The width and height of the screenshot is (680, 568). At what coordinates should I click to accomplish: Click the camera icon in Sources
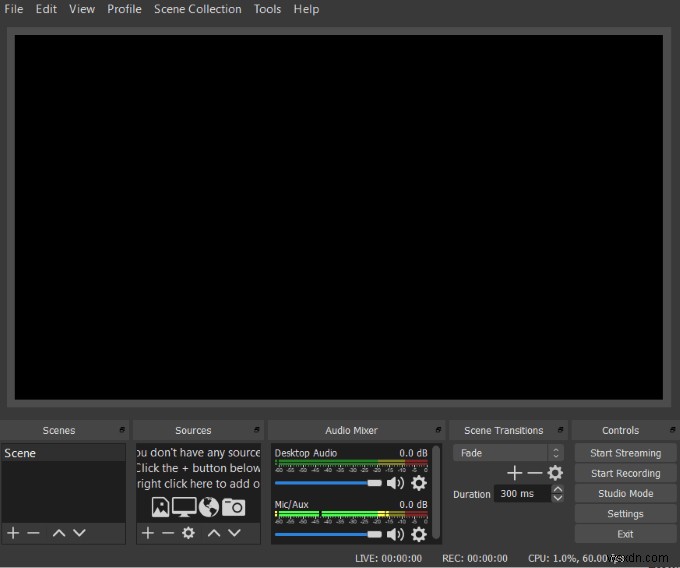(x=233, y=507)
